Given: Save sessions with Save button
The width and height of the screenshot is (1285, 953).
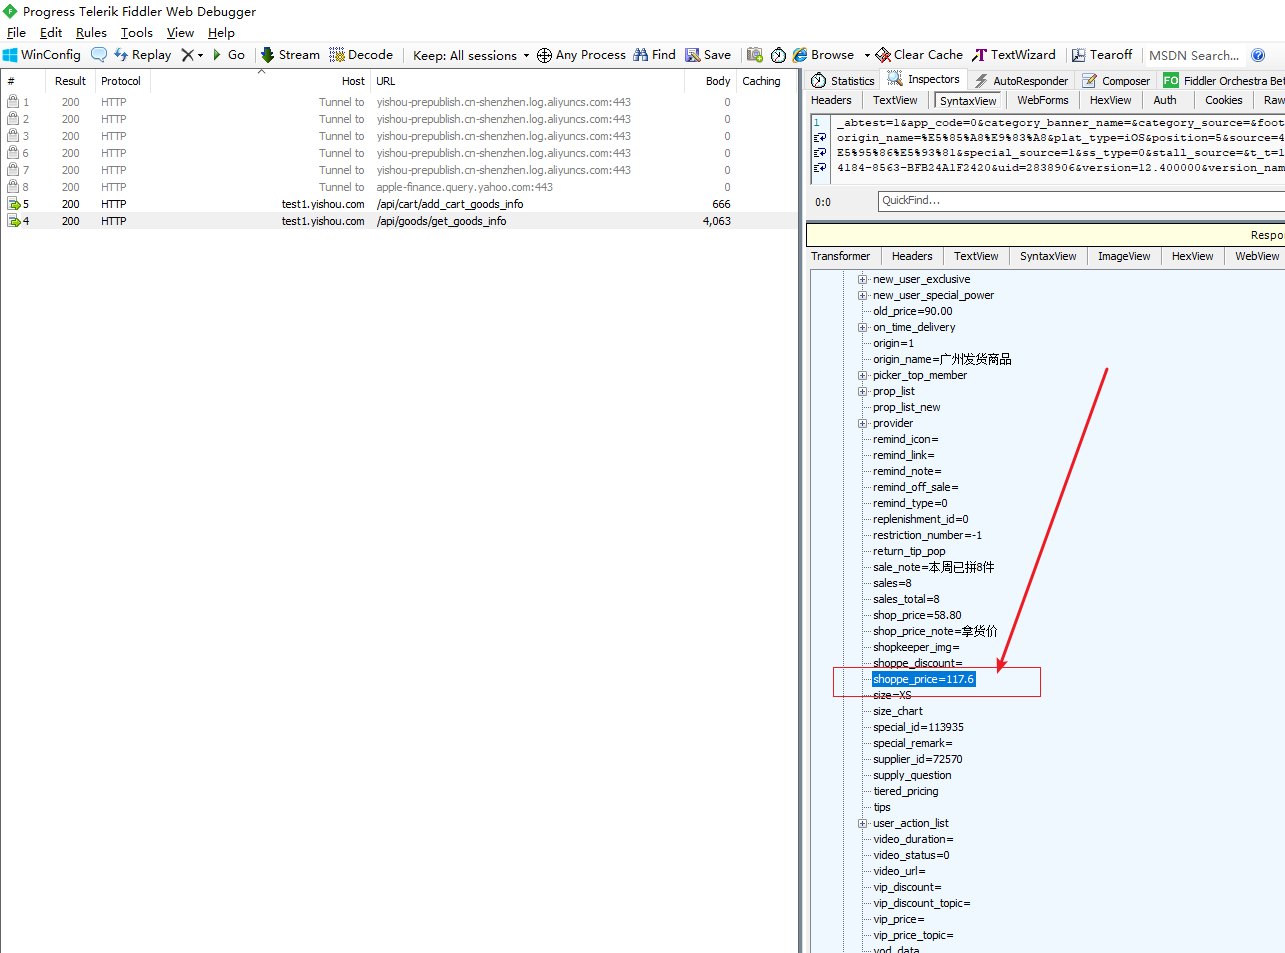Looking at the screenshot, I should 708,55.
